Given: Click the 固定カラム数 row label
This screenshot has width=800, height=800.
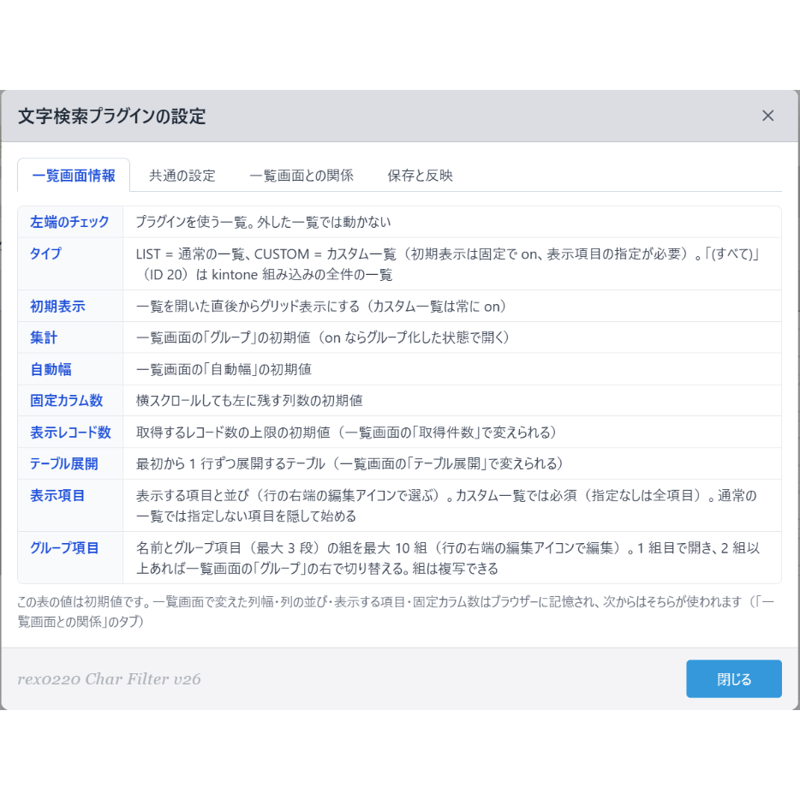Looking at the screenshot, I should [66, 401].
